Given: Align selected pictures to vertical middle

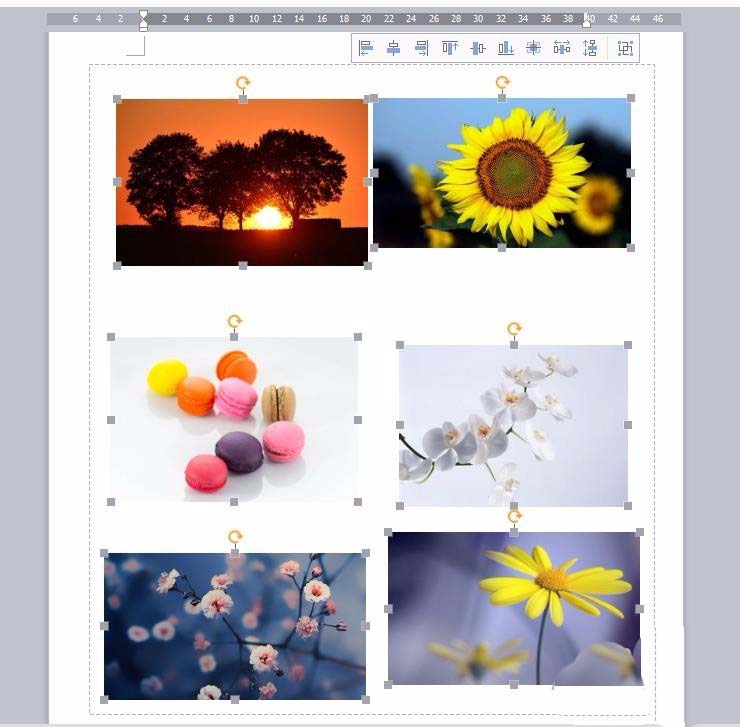Looking at the screenshot, I should pos(478,48).
